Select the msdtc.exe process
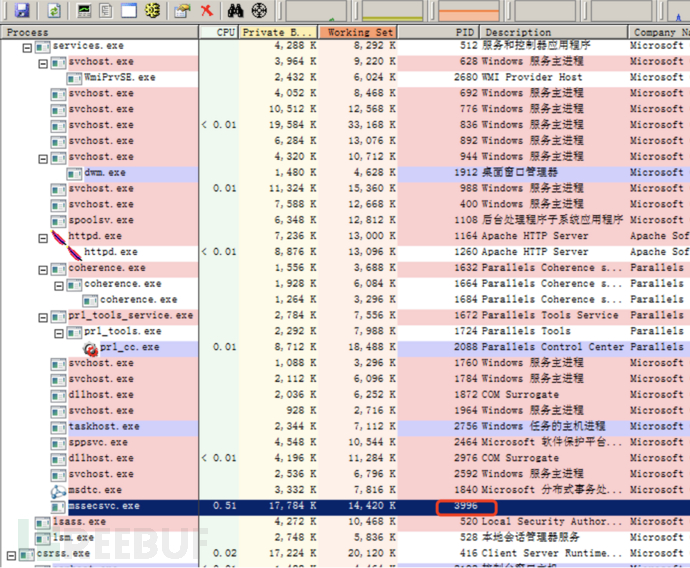690x568 pixels. pos(95,490)
